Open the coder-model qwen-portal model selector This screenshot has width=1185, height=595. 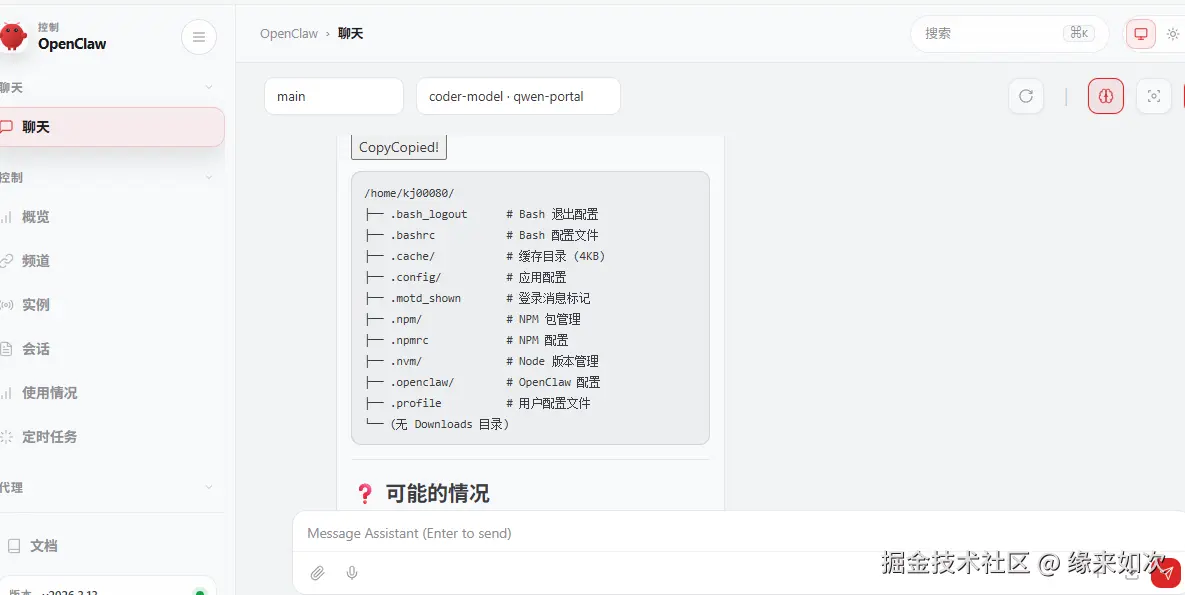(x=518, y=96)
